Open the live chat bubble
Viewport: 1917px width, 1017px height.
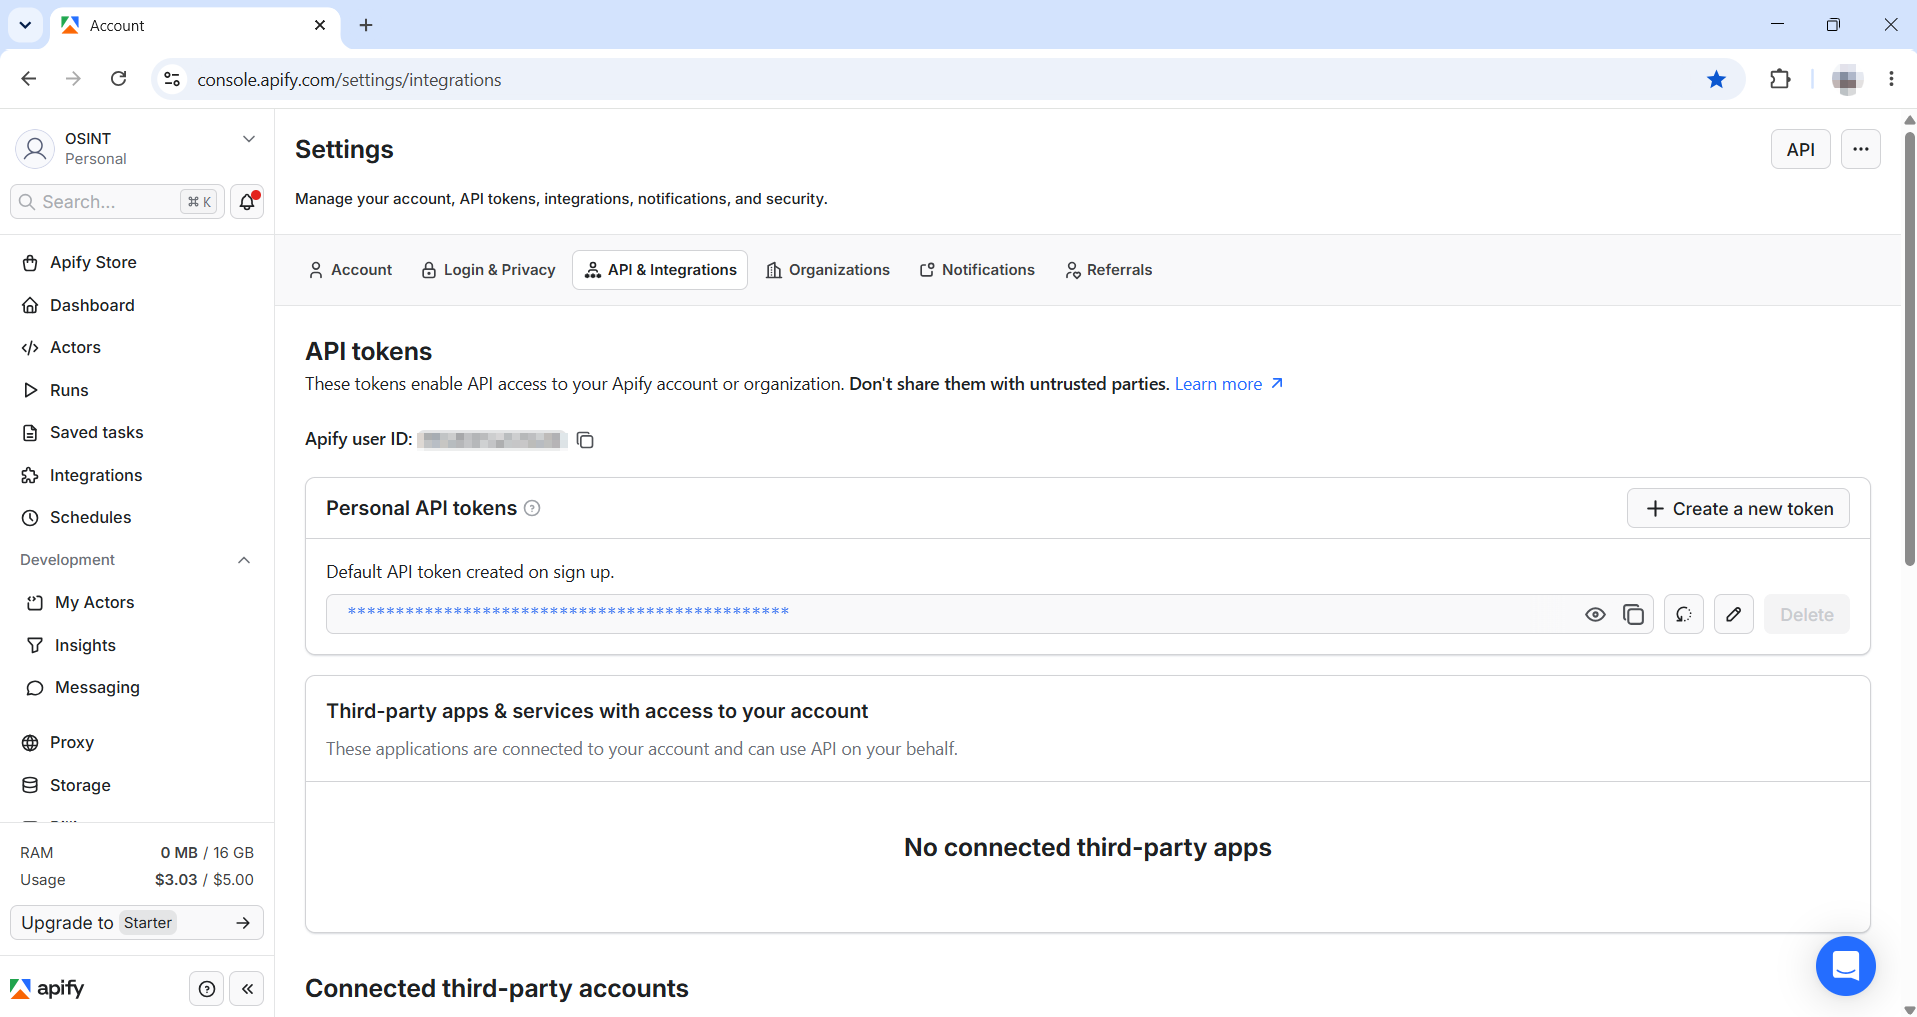coord(1845,966)
